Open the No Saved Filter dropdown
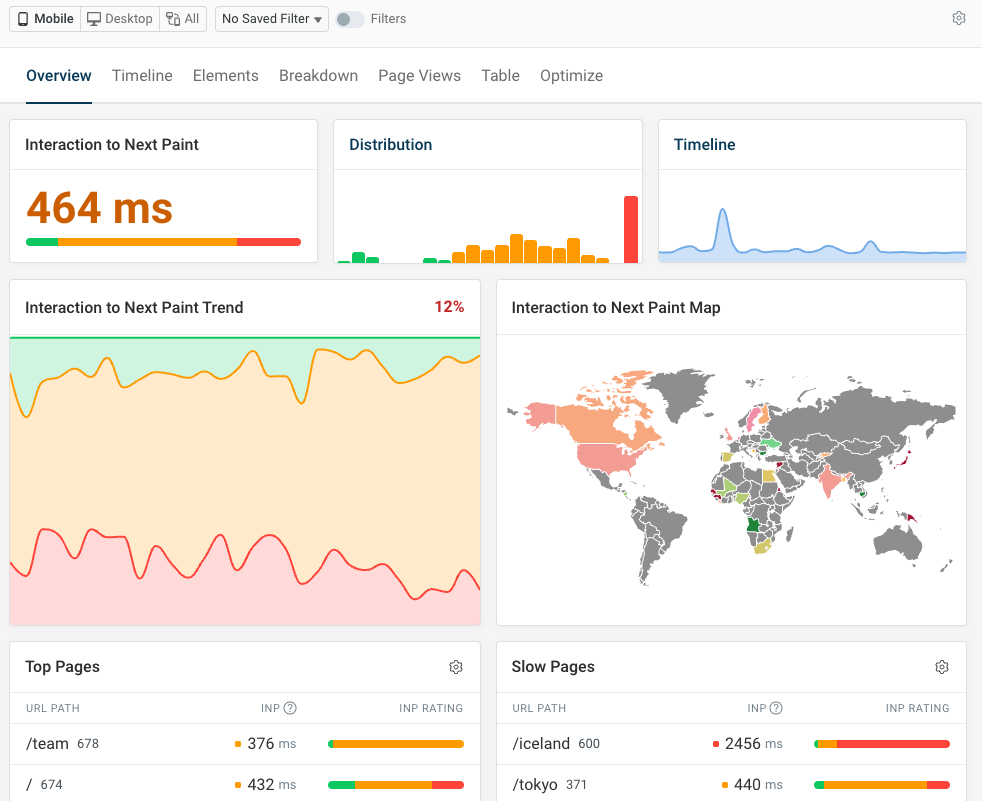Screen dimensions: 982x801 pyautogui.click(x=271, y=18)
